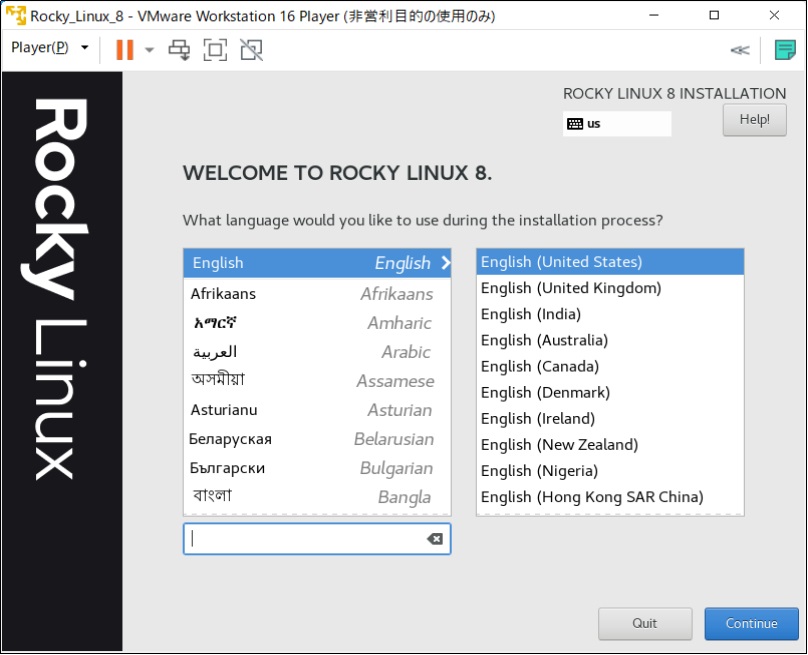
Task: Click the VMware Player icon in the title bar
Action: pos(14,16)
